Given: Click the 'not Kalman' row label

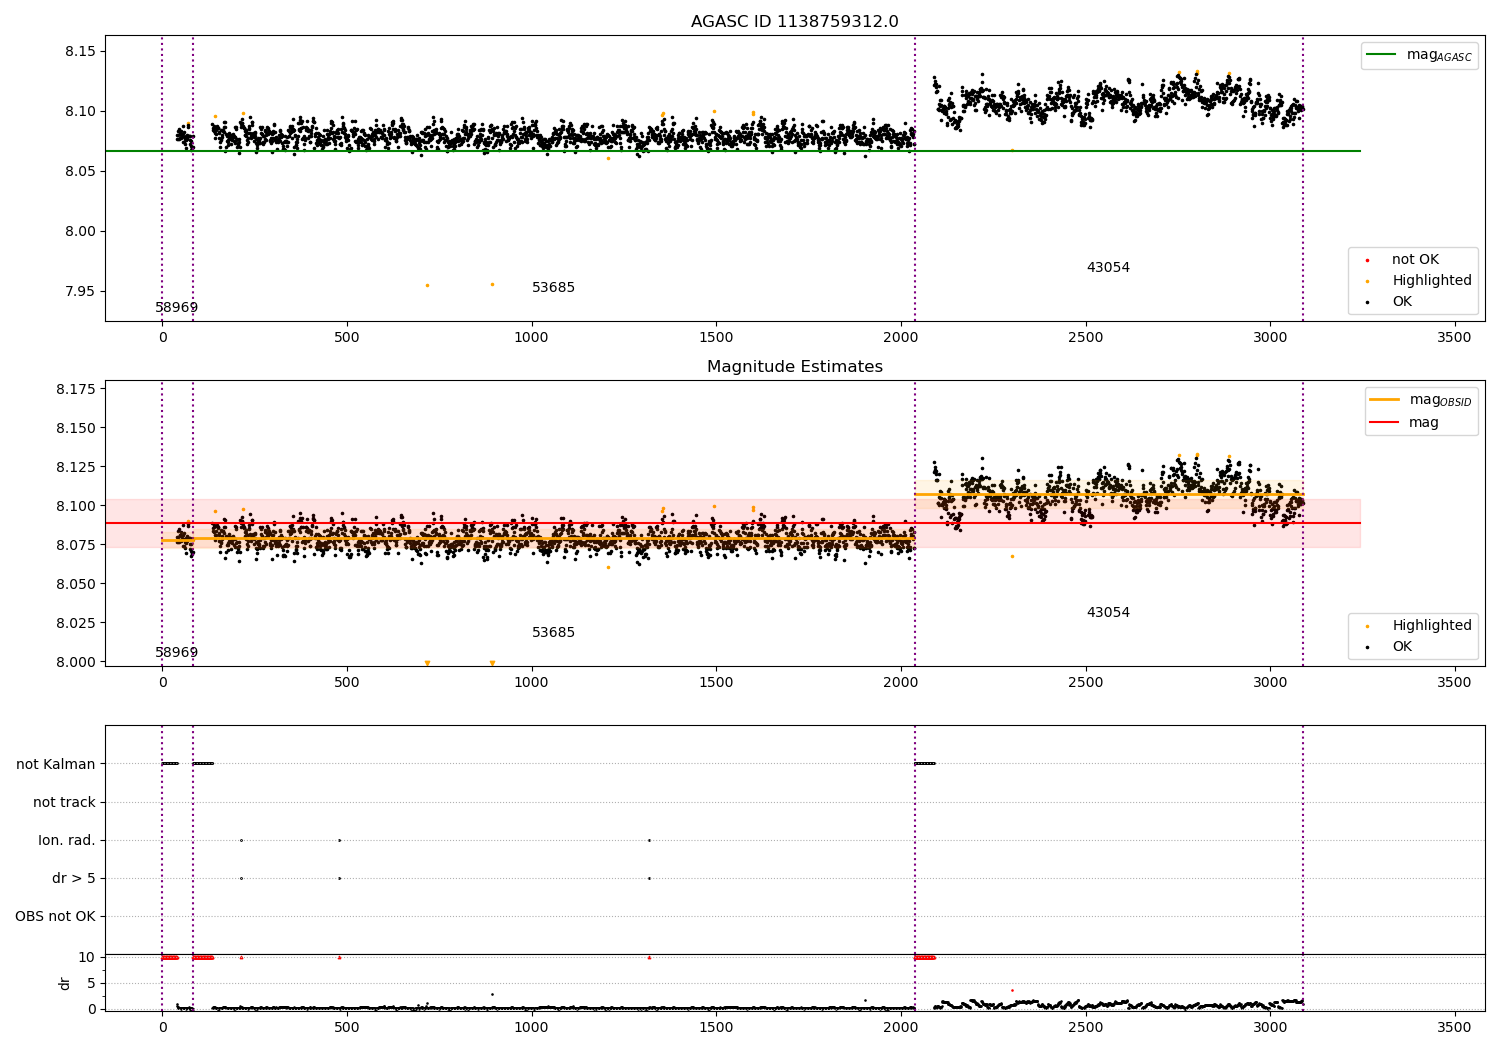Looking at the screenshot, I should pyautogui.click(x=56, y=764).
